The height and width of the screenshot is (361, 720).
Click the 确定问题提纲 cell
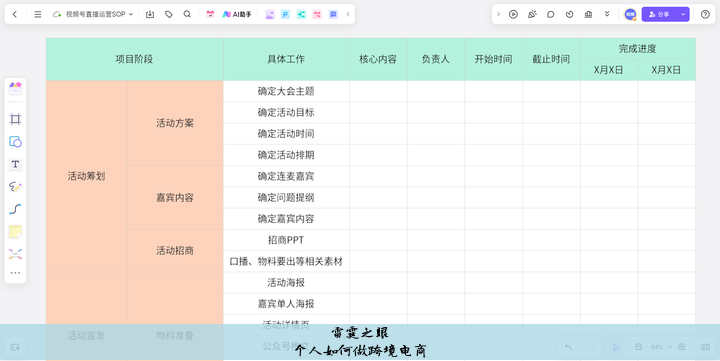coord(286,197)
